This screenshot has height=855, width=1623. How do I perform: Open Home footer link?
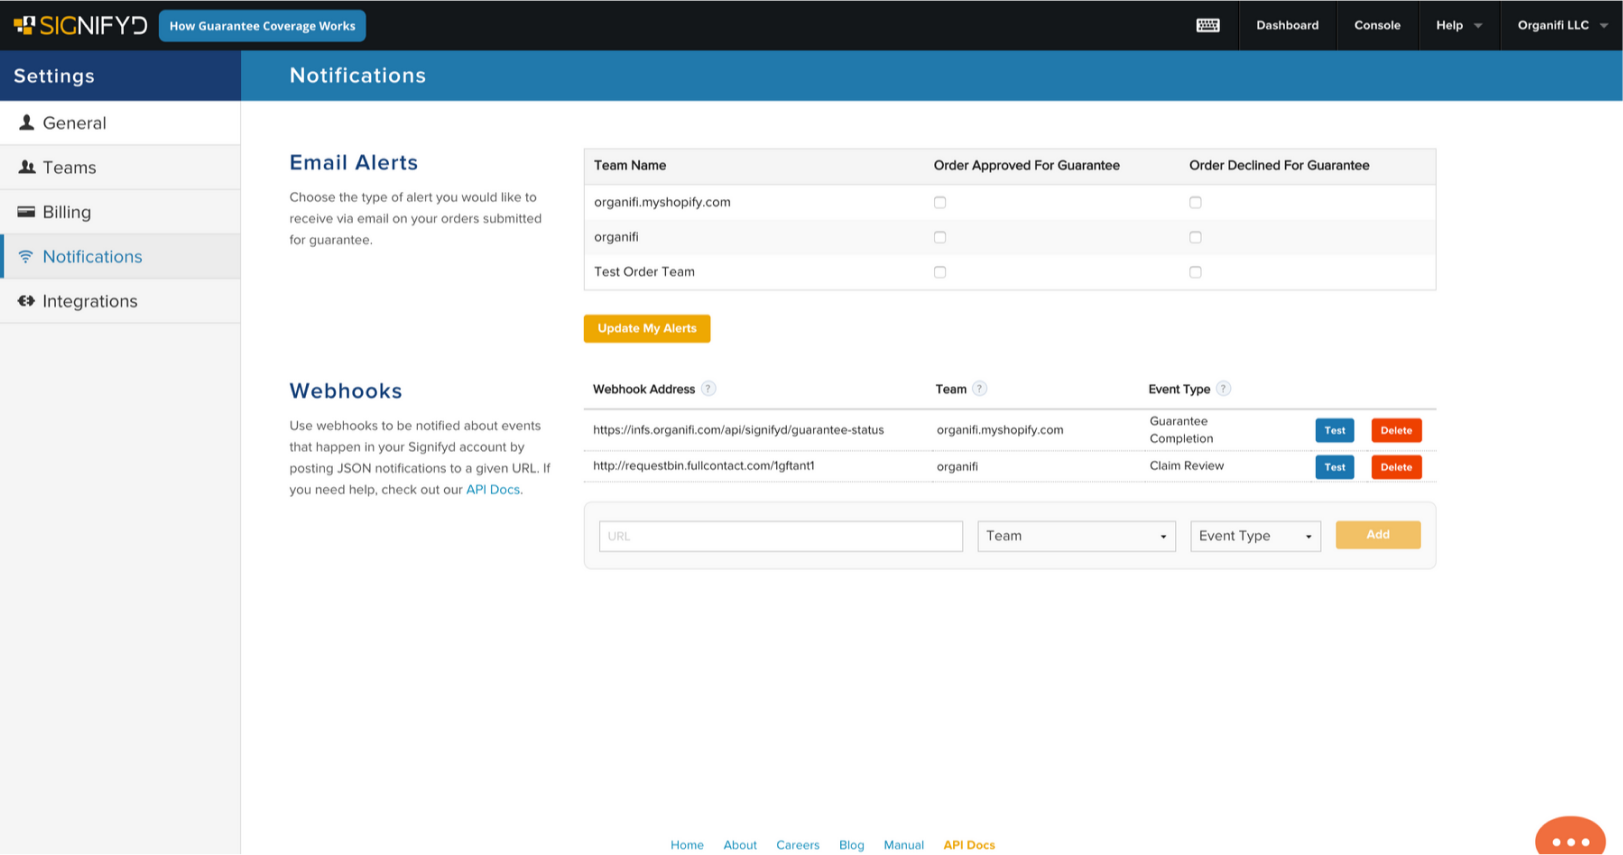point(687,845)
